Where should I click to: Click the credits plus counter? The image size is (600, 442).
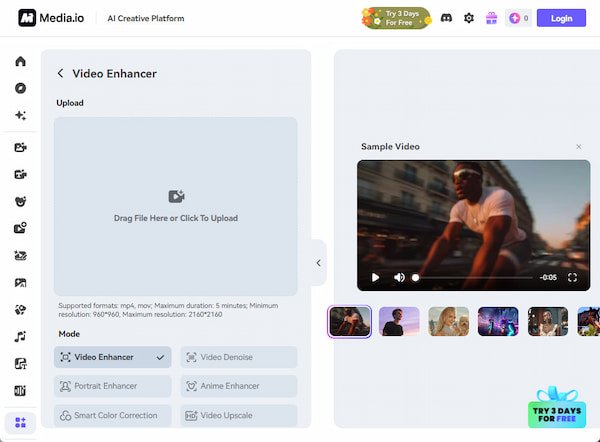coord(518,18)
